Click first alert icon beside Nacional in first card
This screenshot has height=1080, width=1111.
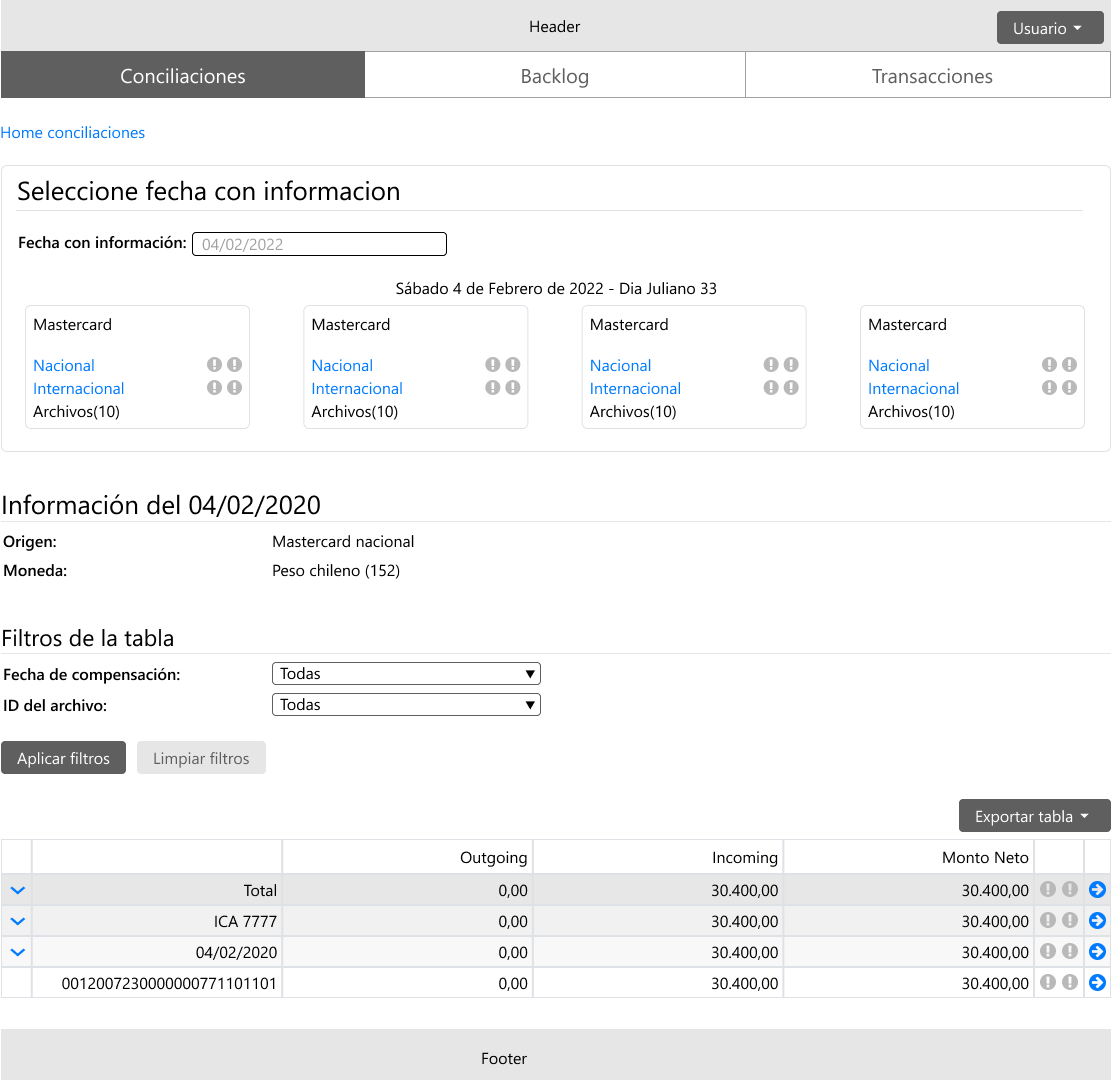tap(214, 365)
